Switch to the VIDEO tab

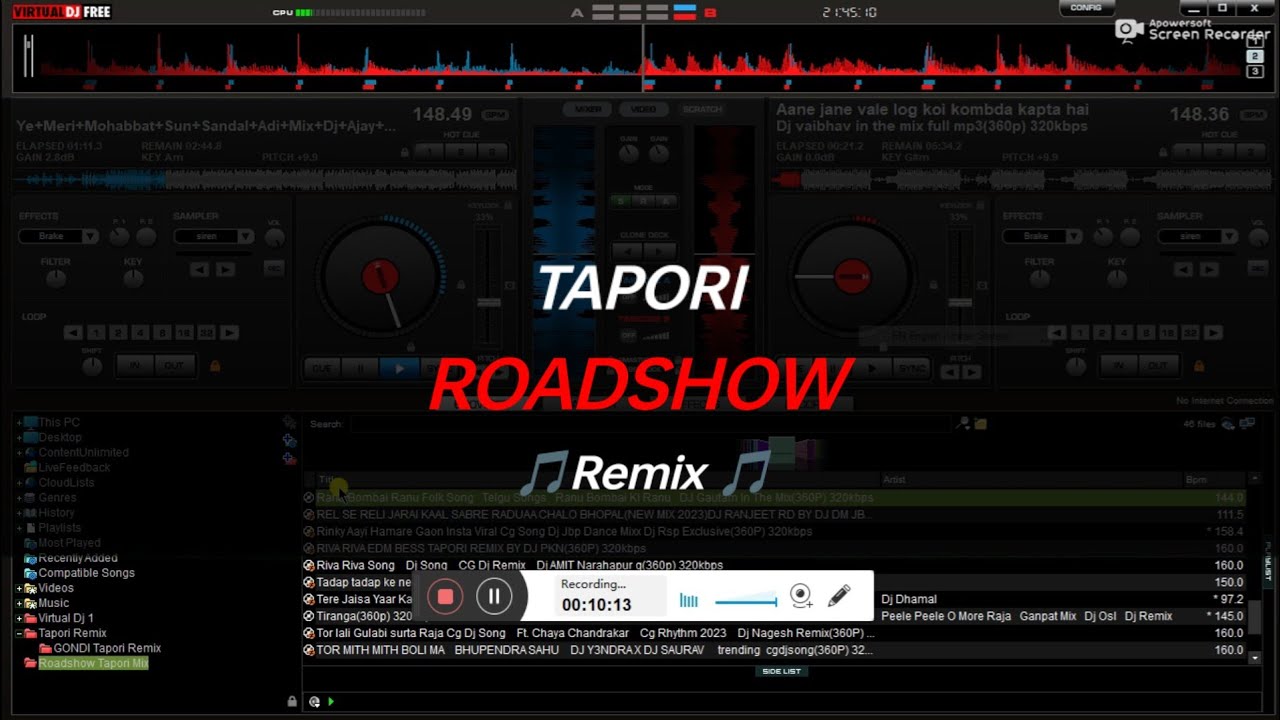(x=644, y=109)
